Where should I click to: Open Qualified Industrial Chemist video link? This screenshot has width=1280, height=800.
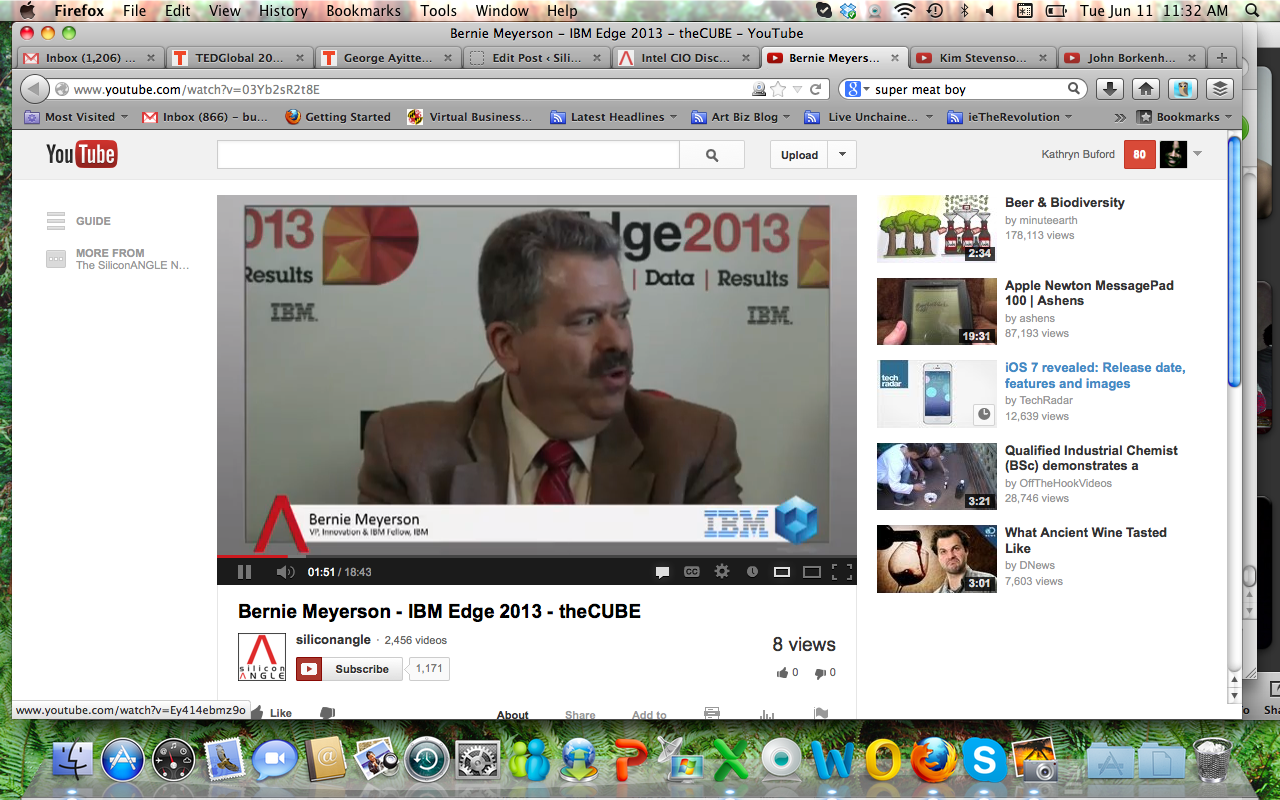click(1091, 458)
